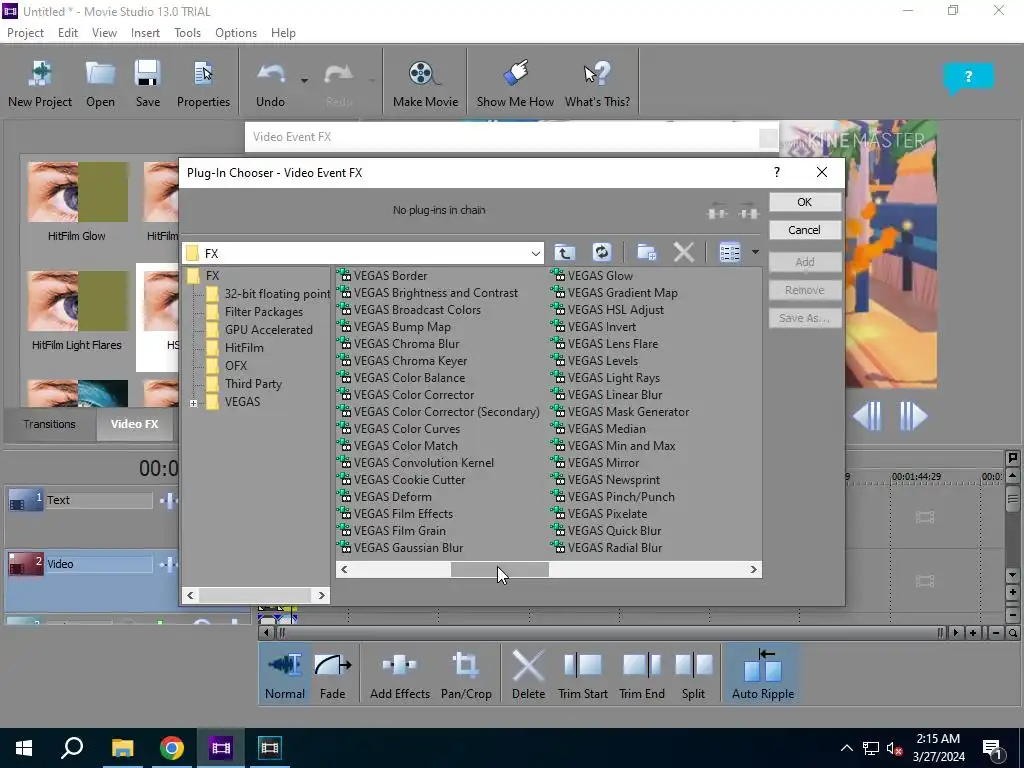Click right arrow of plug-in list scrollbar
Screen dimensions: 1024x768
(753, 569)
